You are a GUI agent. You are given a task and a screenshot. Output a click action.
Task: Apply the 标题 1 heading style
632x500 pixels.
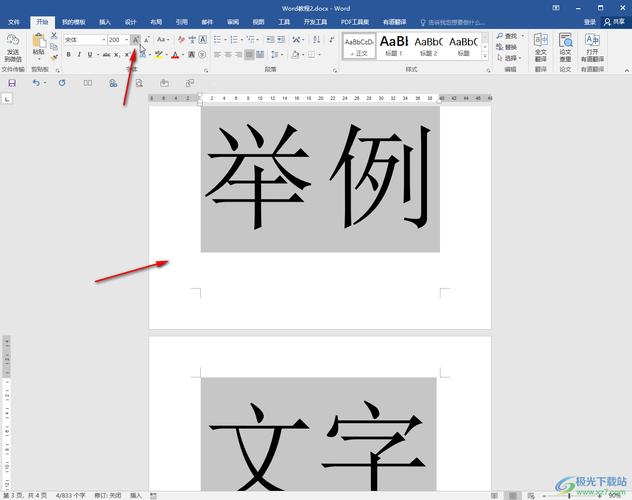[394, 46]
